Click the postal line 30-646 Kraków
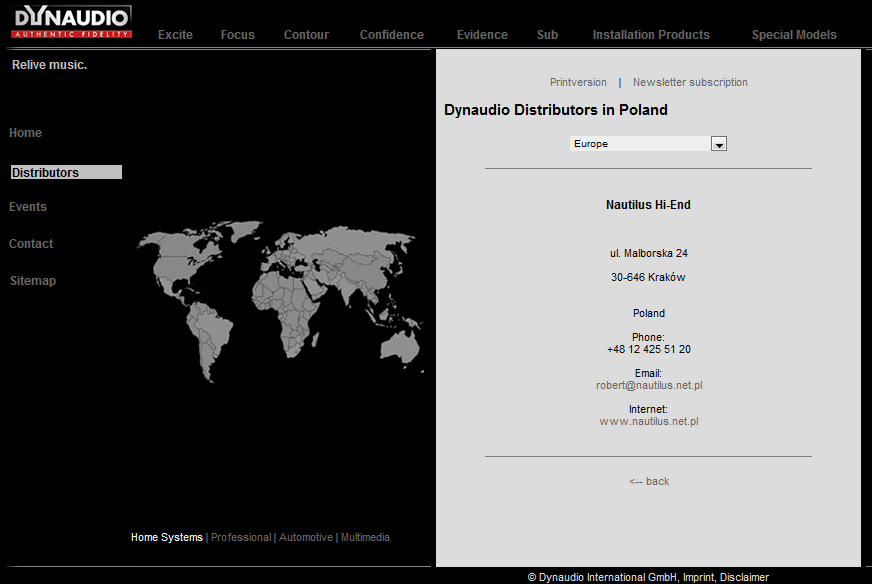The height and width of the screenshot is (584, 872). [x=648, y=278]
